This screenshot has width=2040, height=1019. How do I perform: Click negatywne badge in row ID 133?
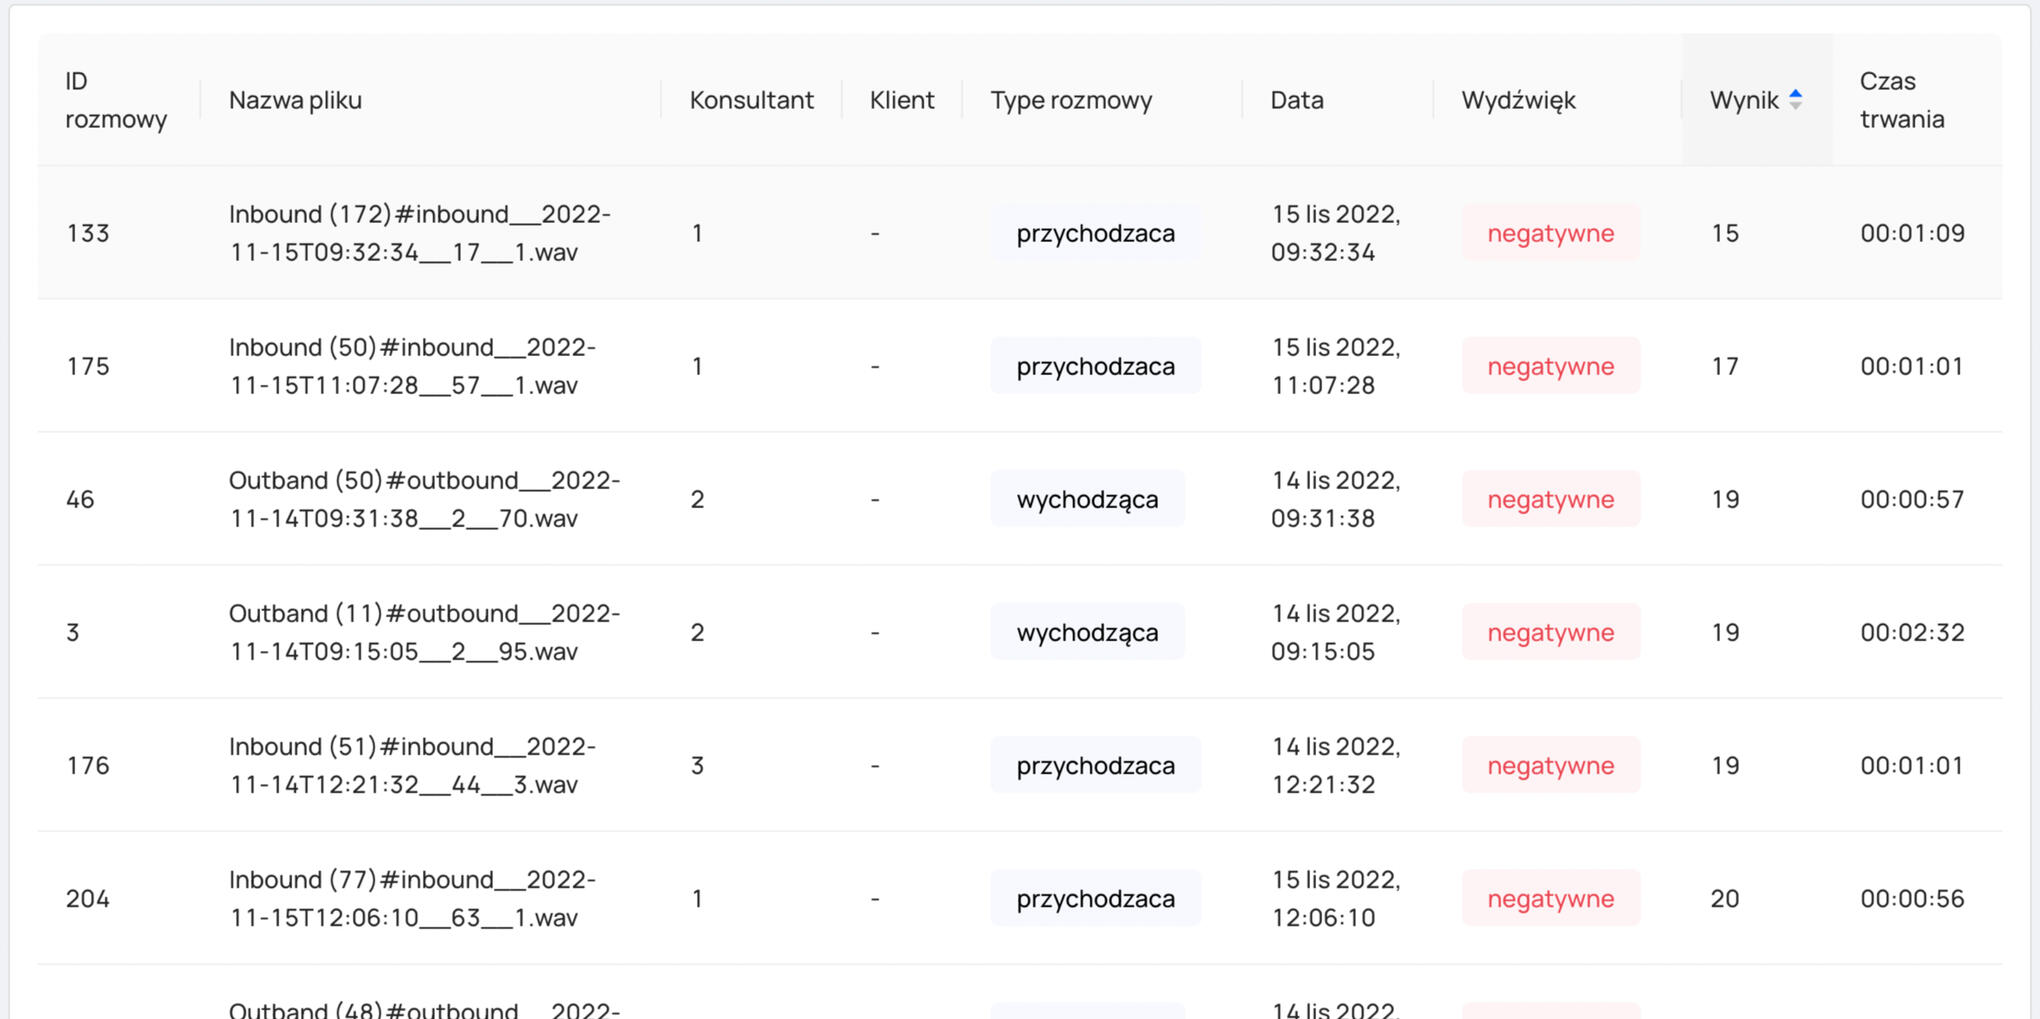[1550, 233]
